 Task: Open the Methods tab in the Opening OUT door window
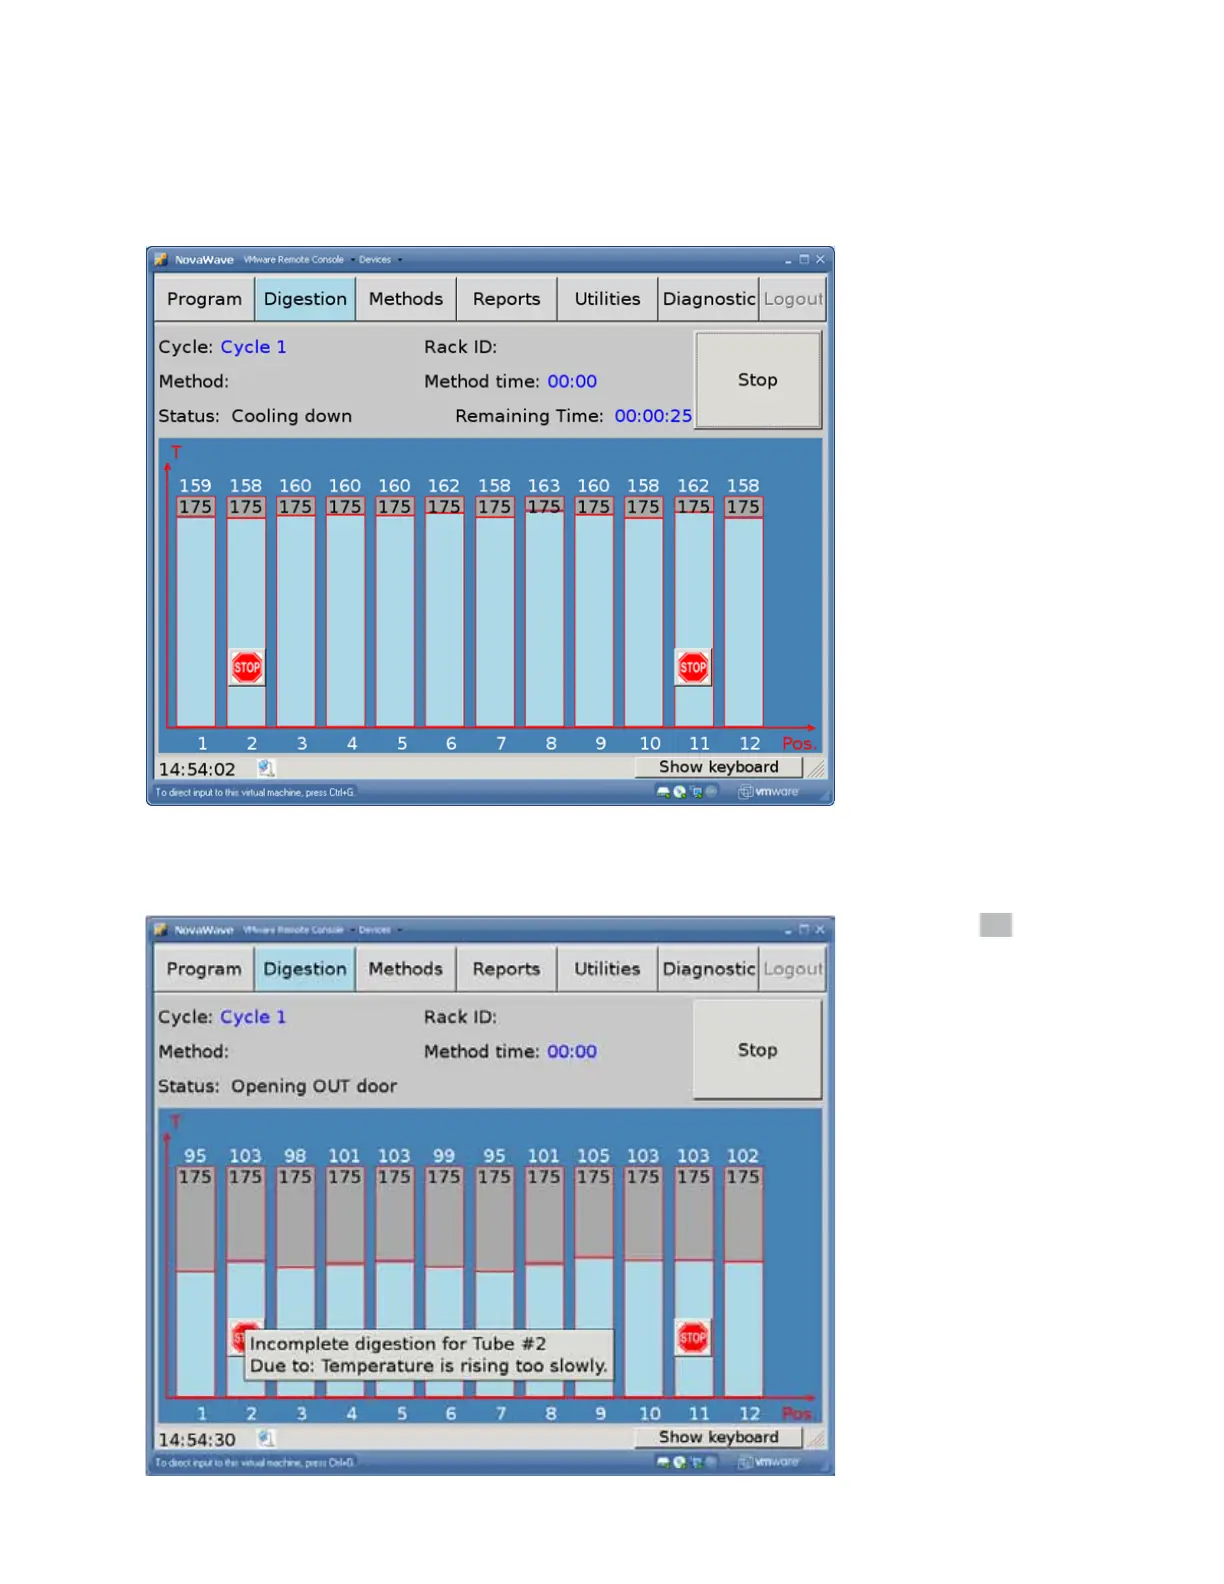406,969
